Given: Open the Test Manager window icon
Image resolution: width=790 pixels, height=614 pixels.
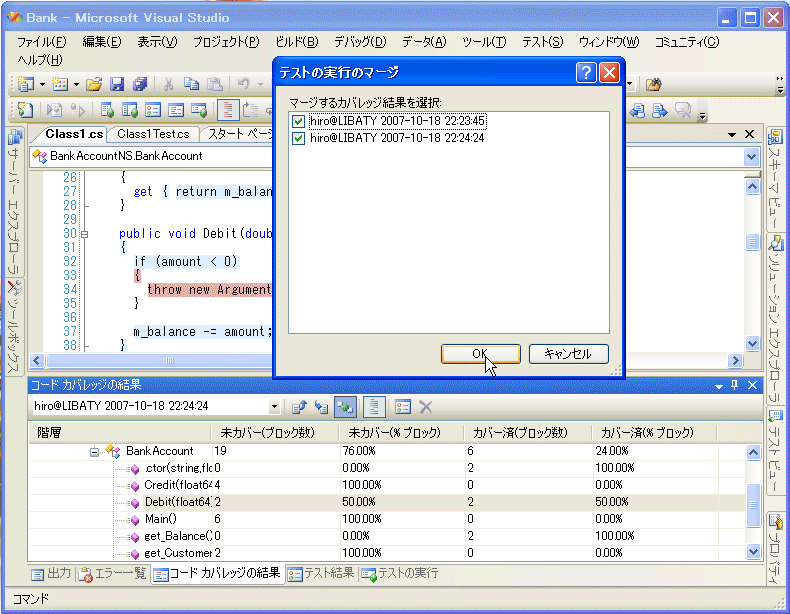Looking at the screenshot, I should [107, 110].
